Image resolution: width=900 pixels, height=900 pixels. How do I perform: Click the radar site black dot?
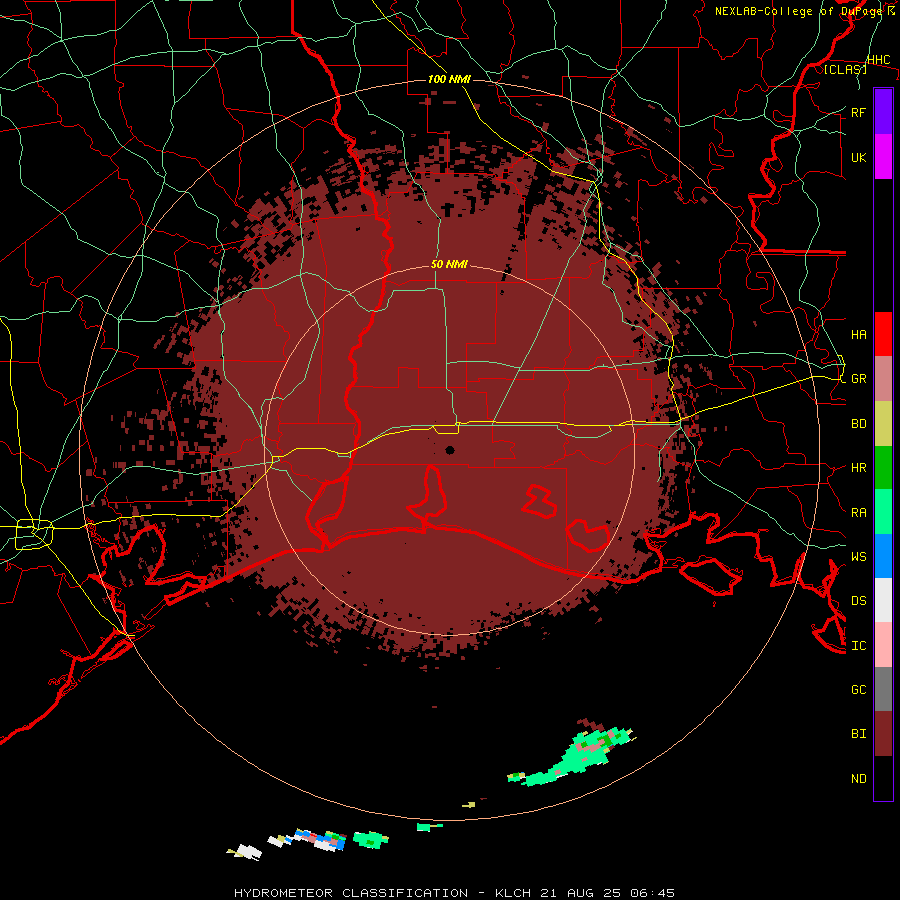pyautogui.click(x=450, y=450)
